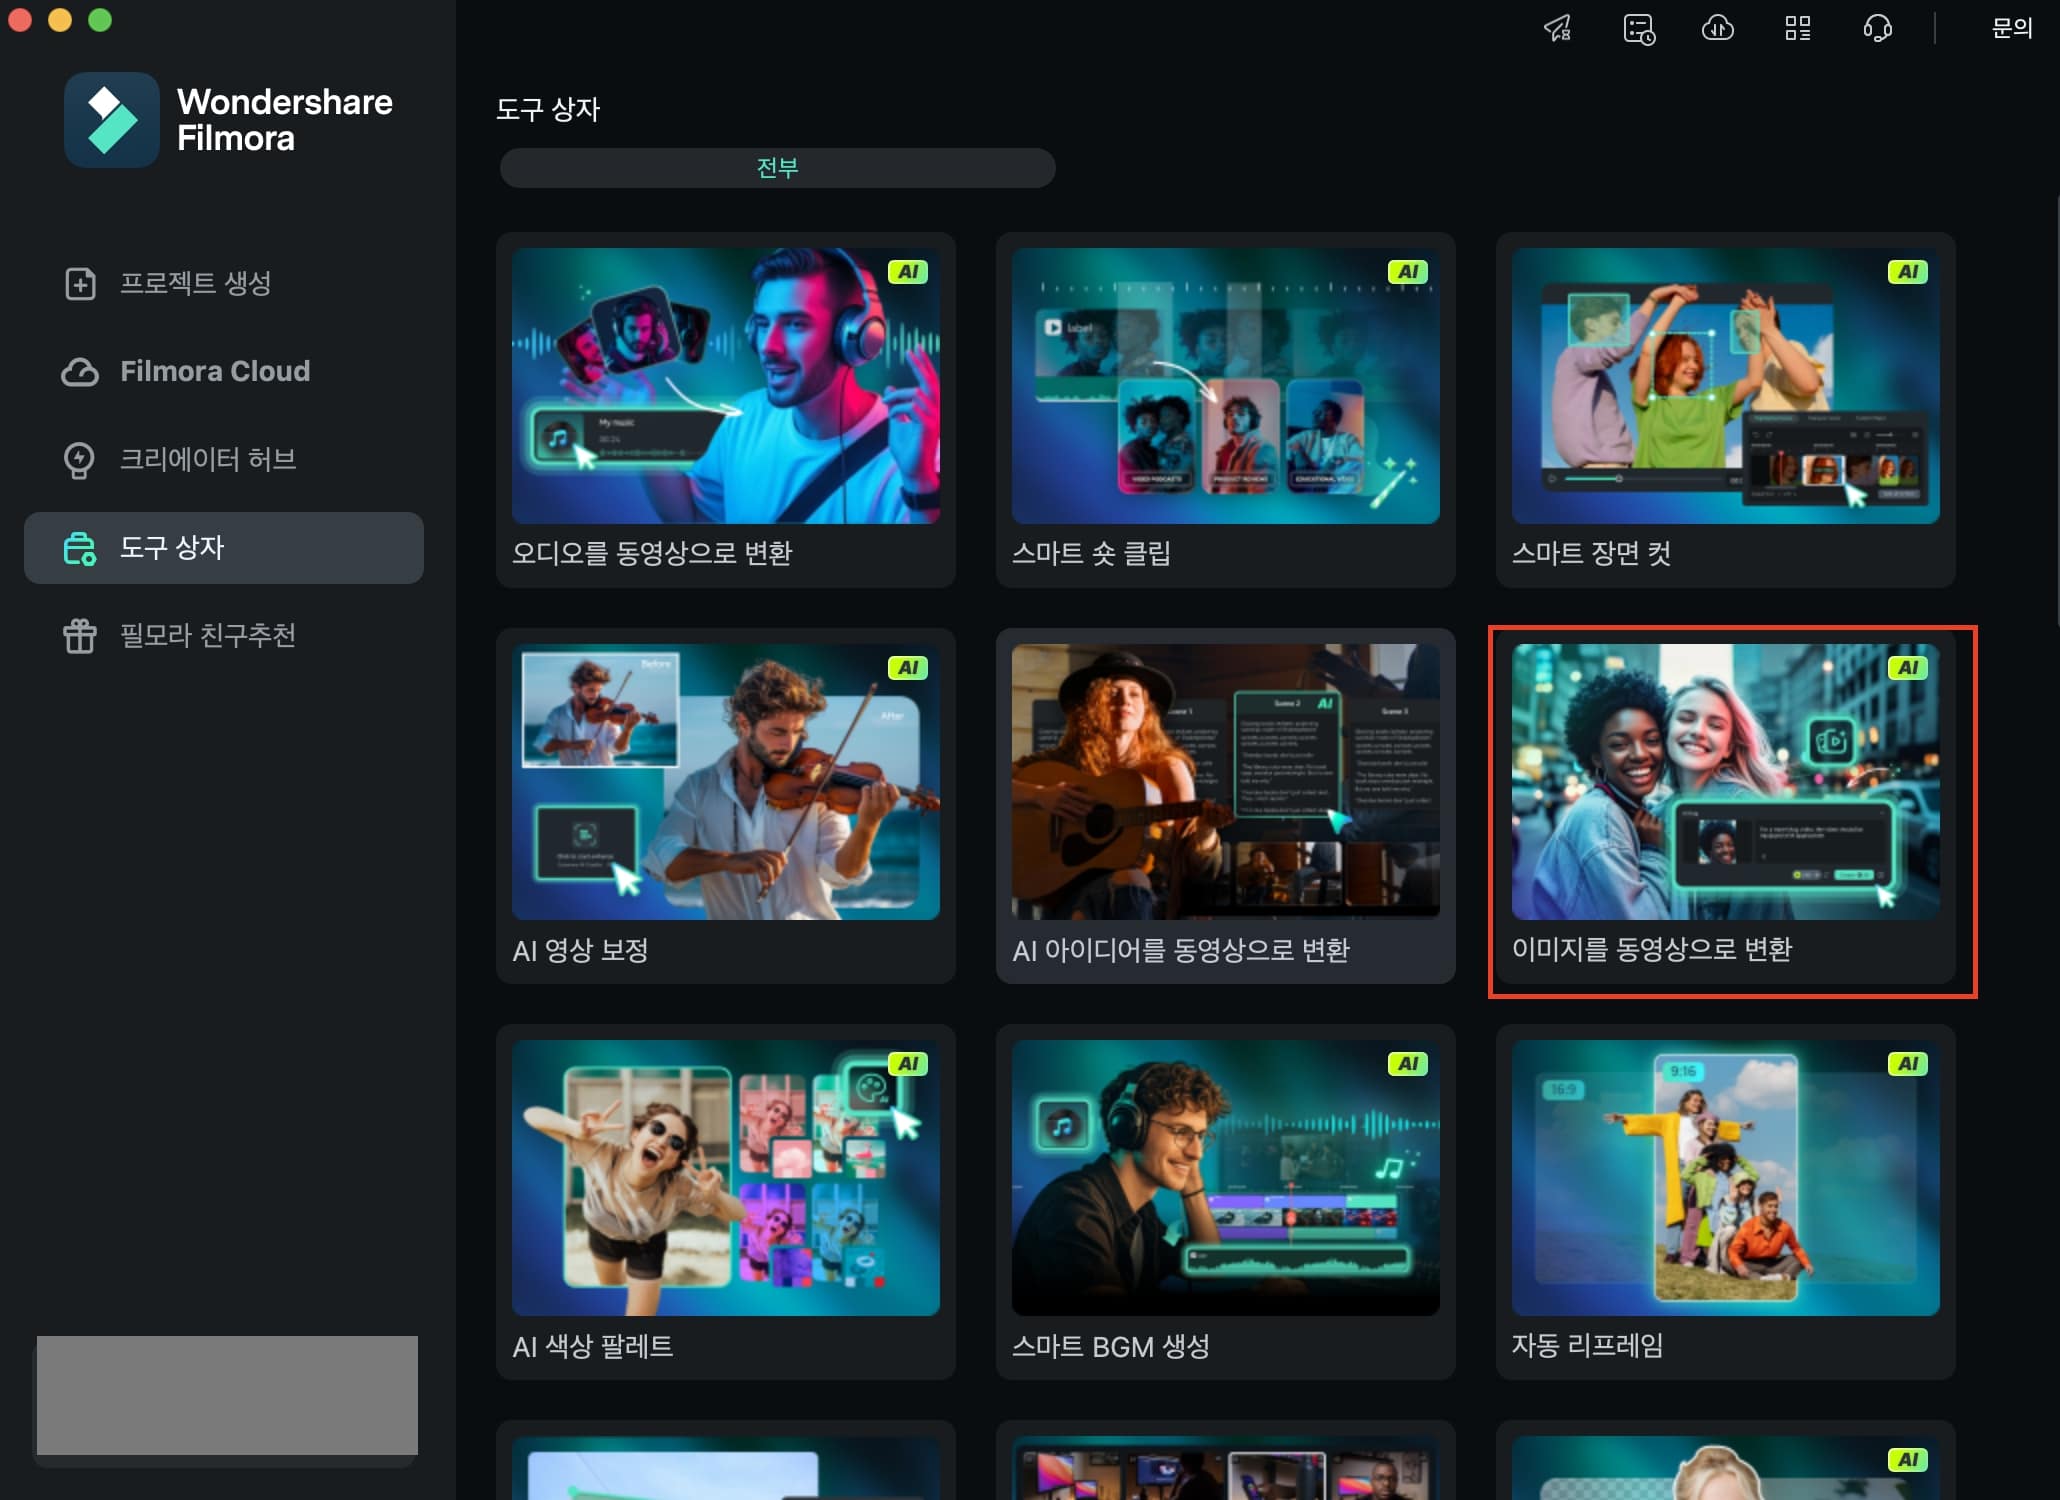Click the paper plane send icon
This screenshot has height=1500, width=2060.
pyautogui.click(x=1558, y=28)
